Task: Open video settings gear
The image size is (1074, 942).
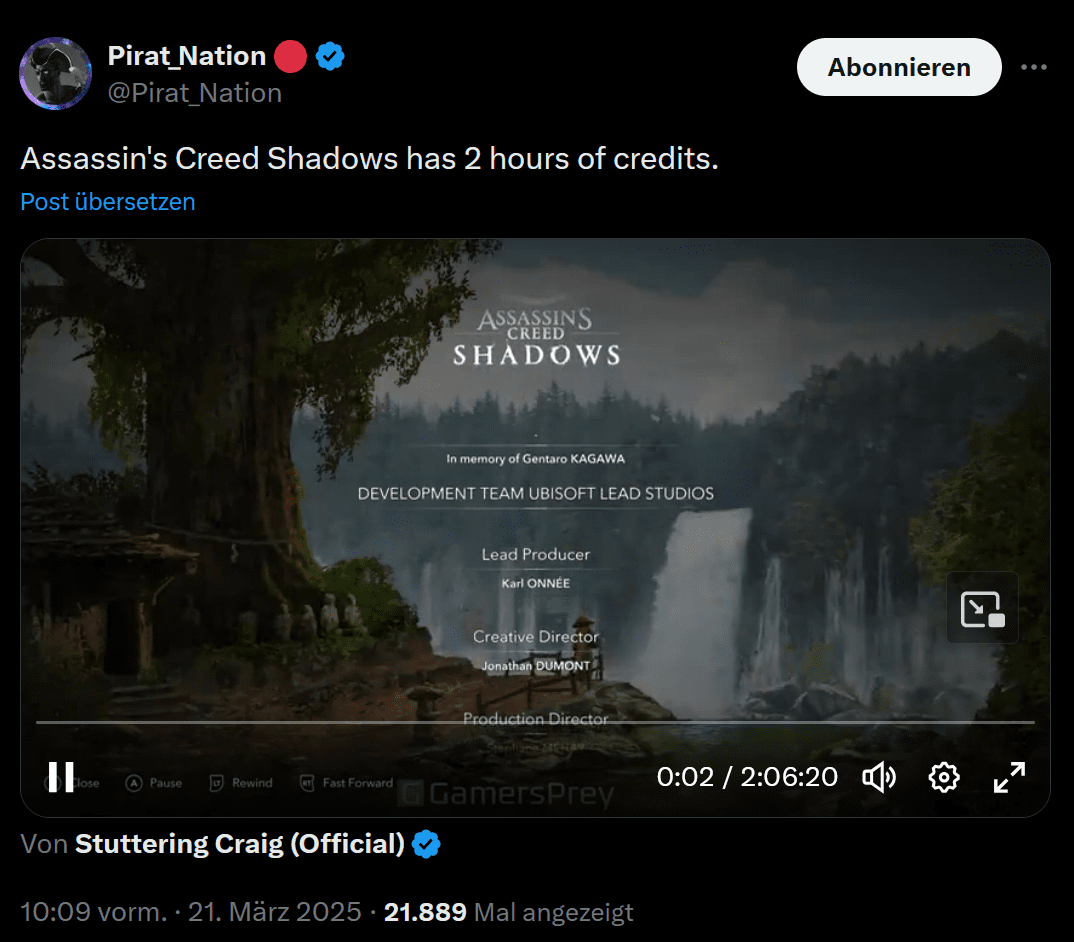Action: [x=944, y=777]
